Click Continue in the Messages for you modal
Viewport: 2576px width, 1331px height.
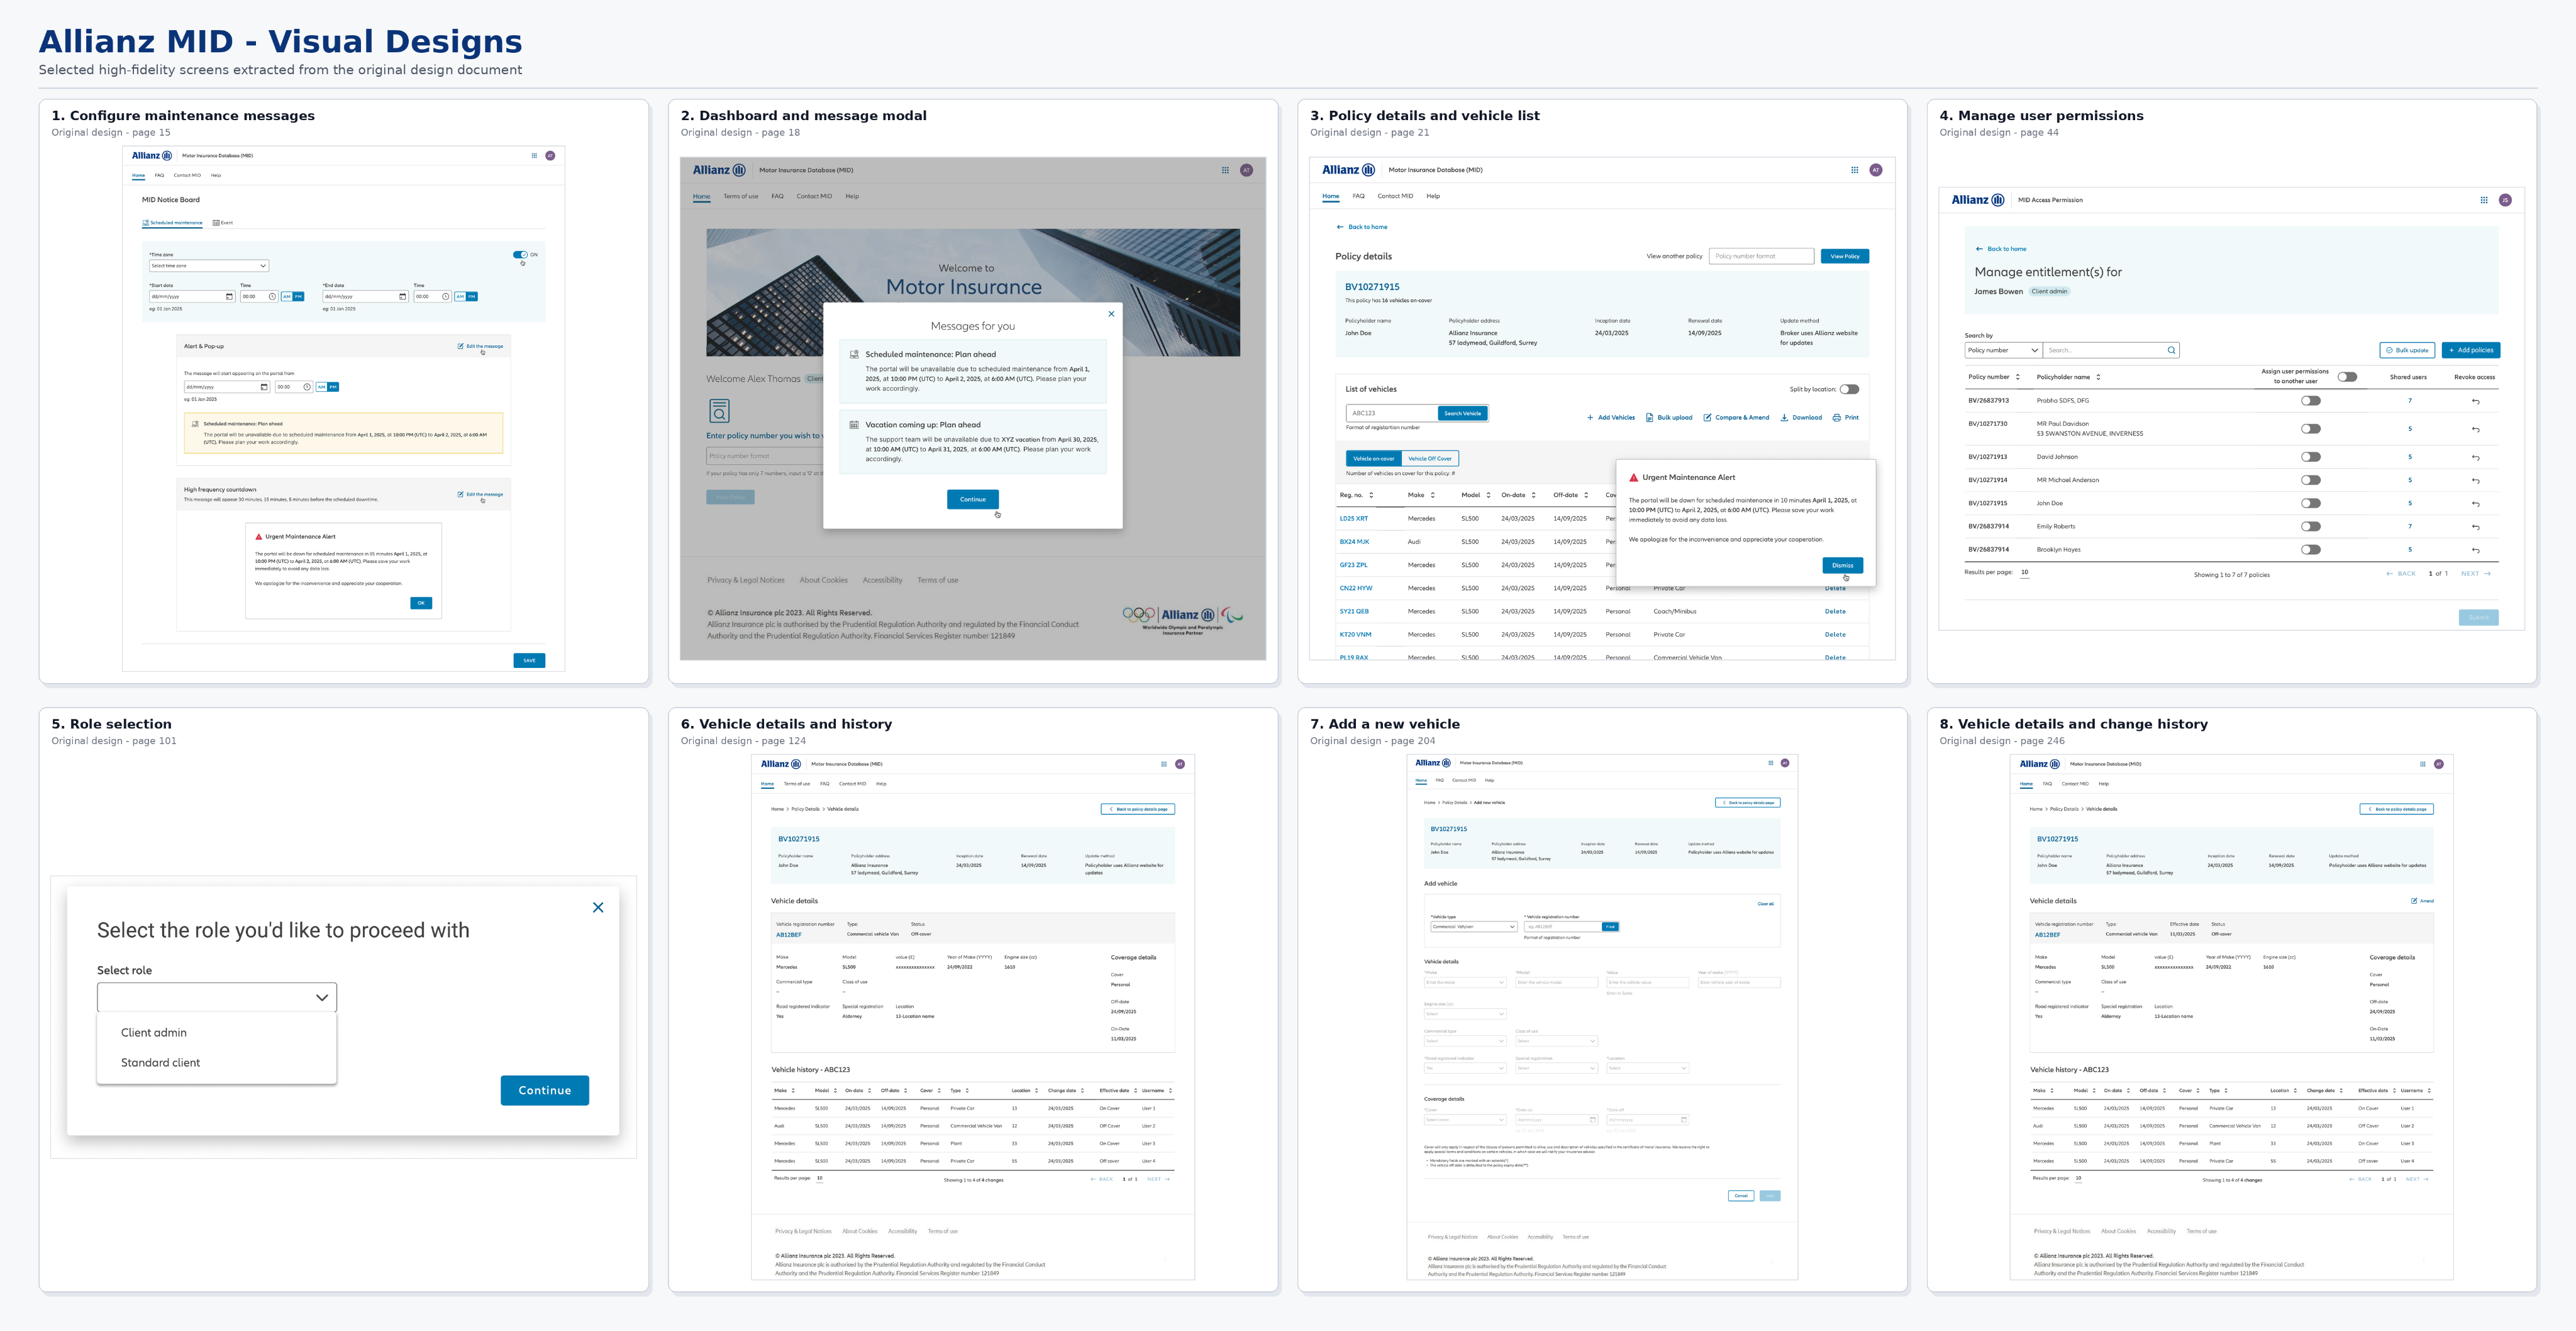coord(973,499)
